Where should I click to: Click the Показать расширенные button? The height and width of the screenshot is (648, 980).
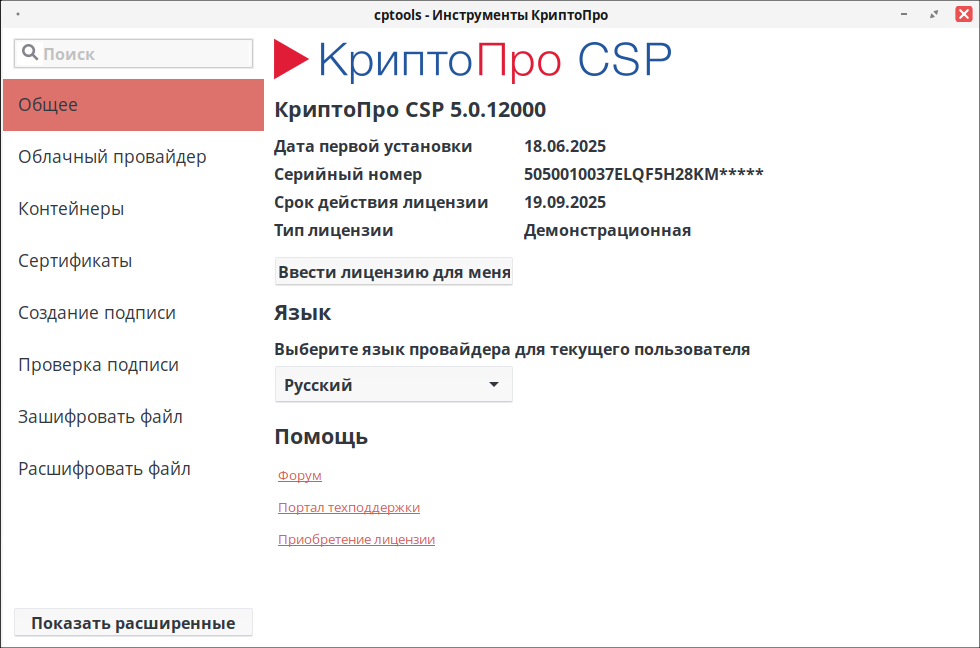[x=133, y=623]
